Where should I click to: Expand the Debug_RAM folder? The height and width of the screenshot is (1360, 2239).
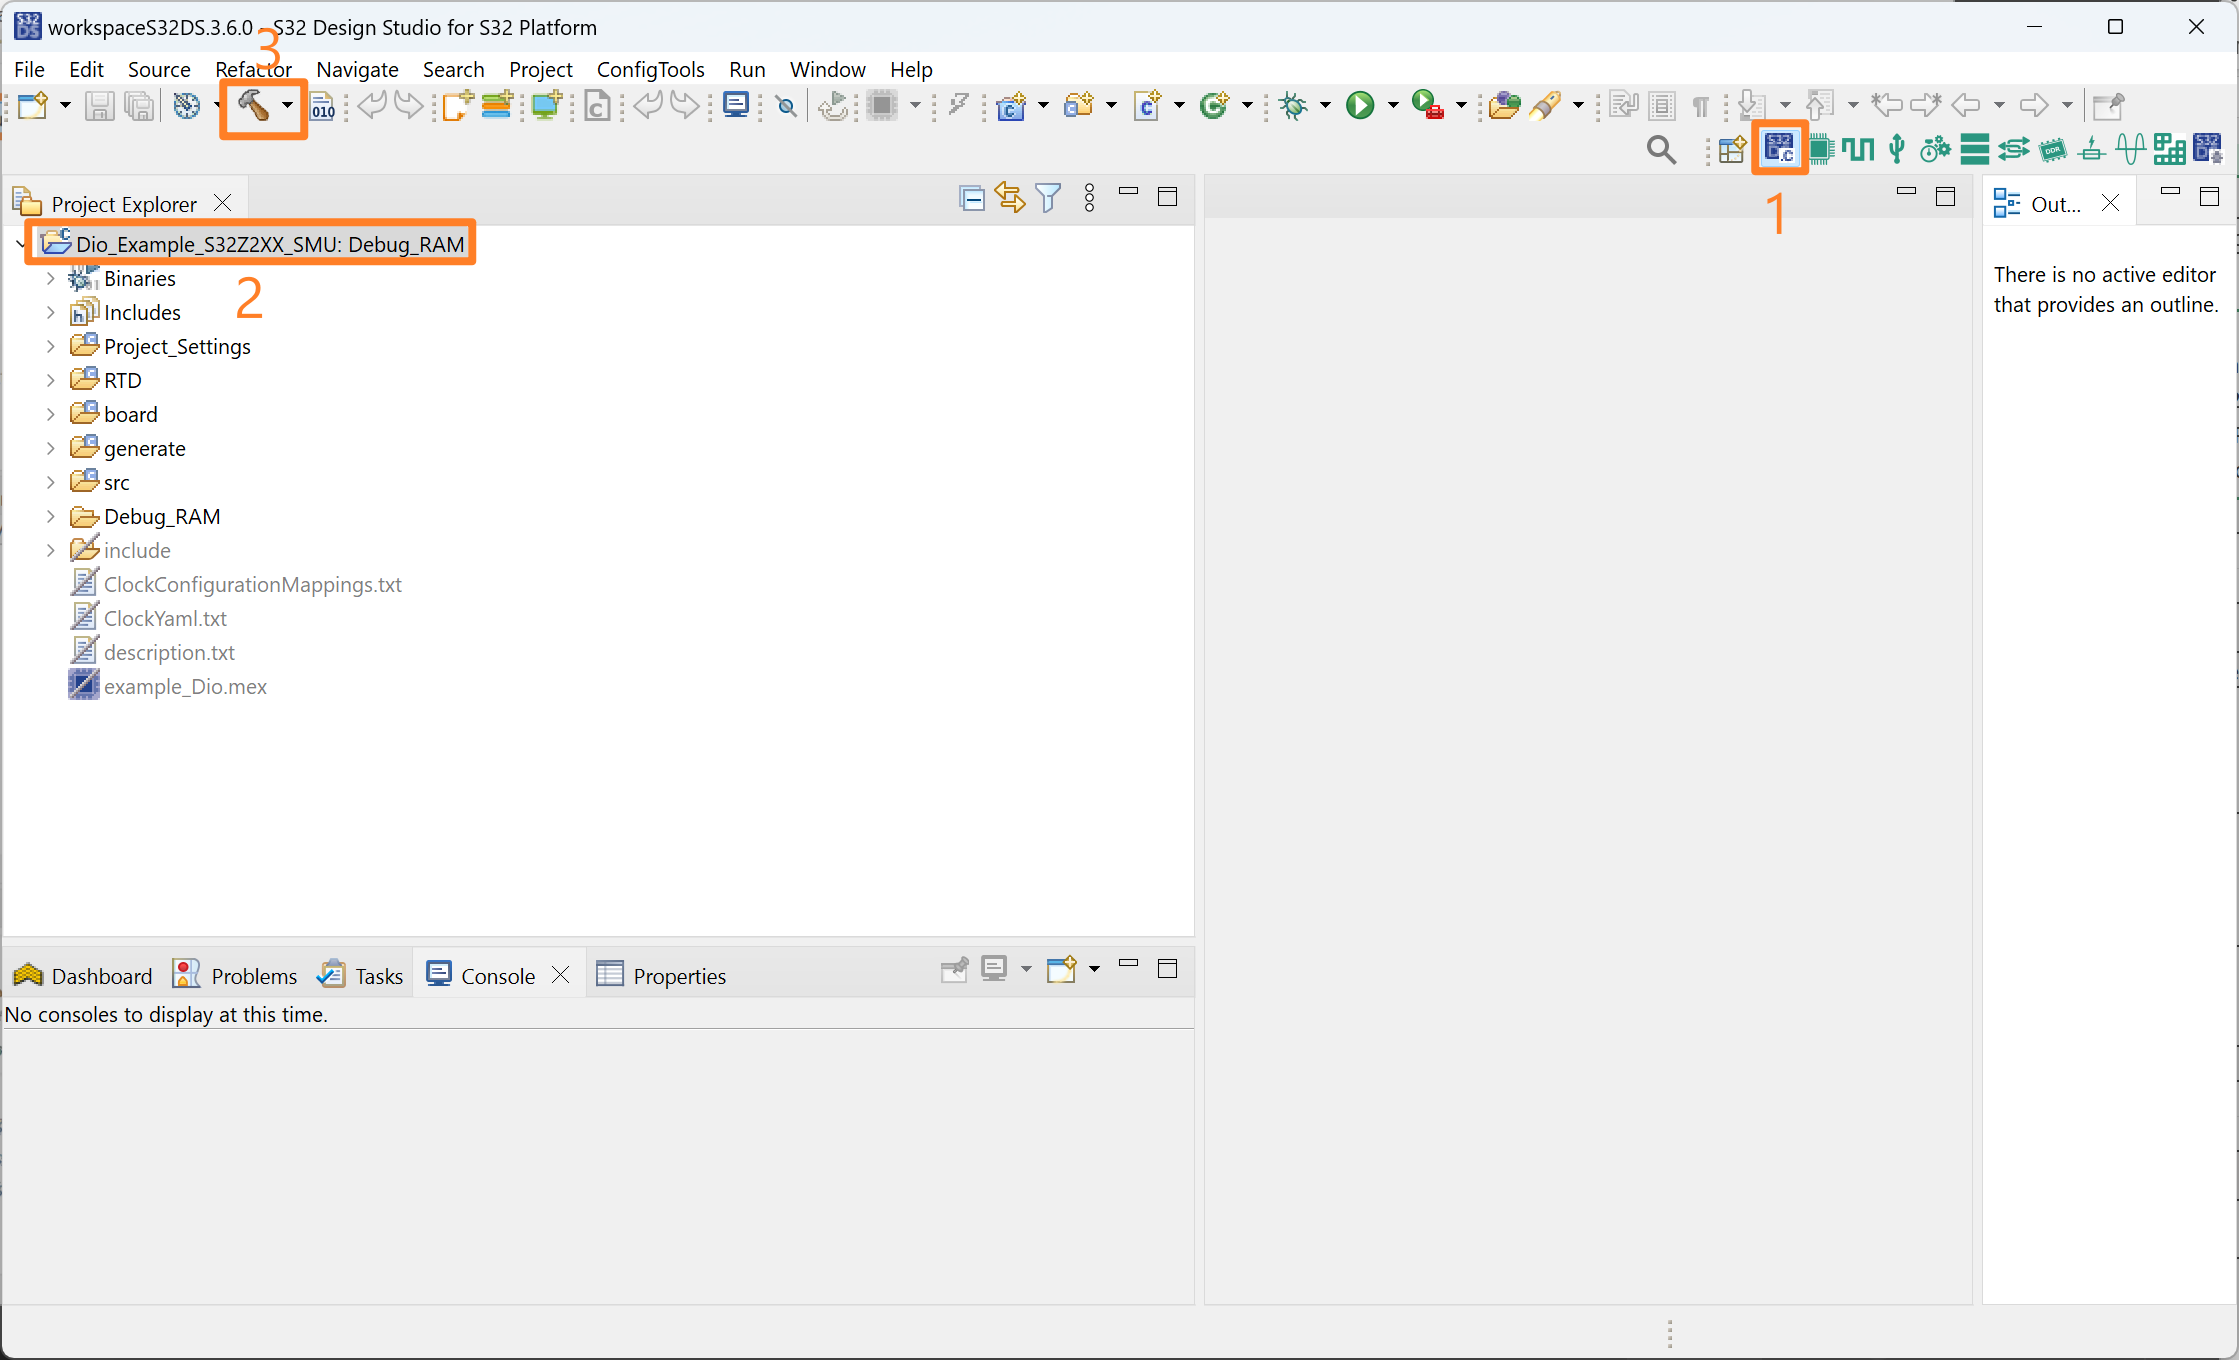click(x=50, y=517)
